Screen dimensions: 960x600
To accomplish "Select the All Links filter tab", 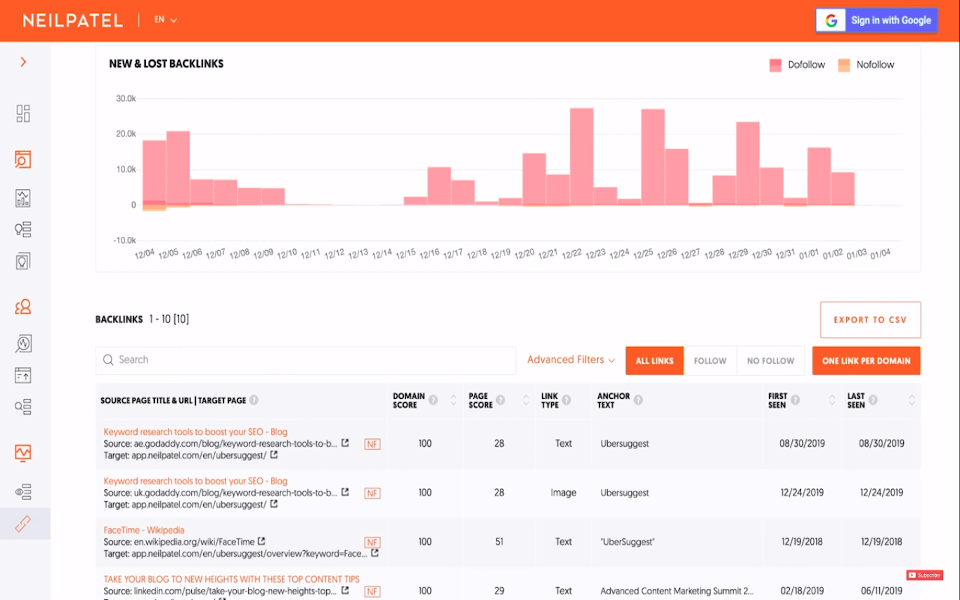I will [x=654, y=361].
